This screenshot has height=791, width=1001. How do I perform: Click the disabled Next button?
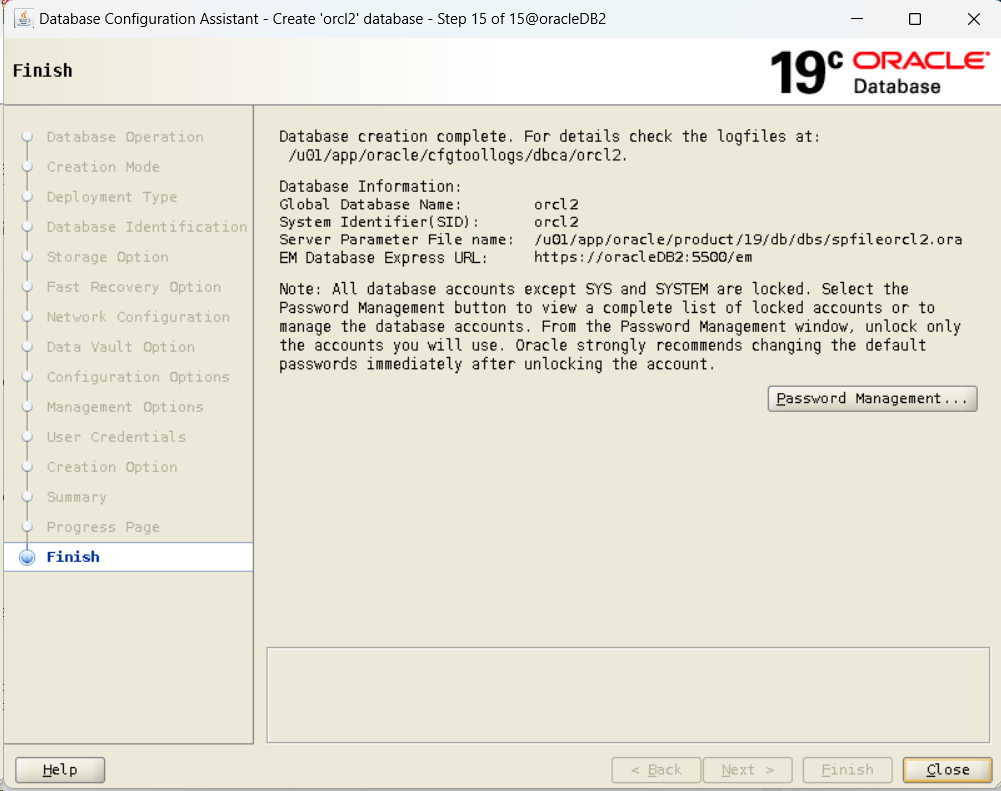coord(748,770)
